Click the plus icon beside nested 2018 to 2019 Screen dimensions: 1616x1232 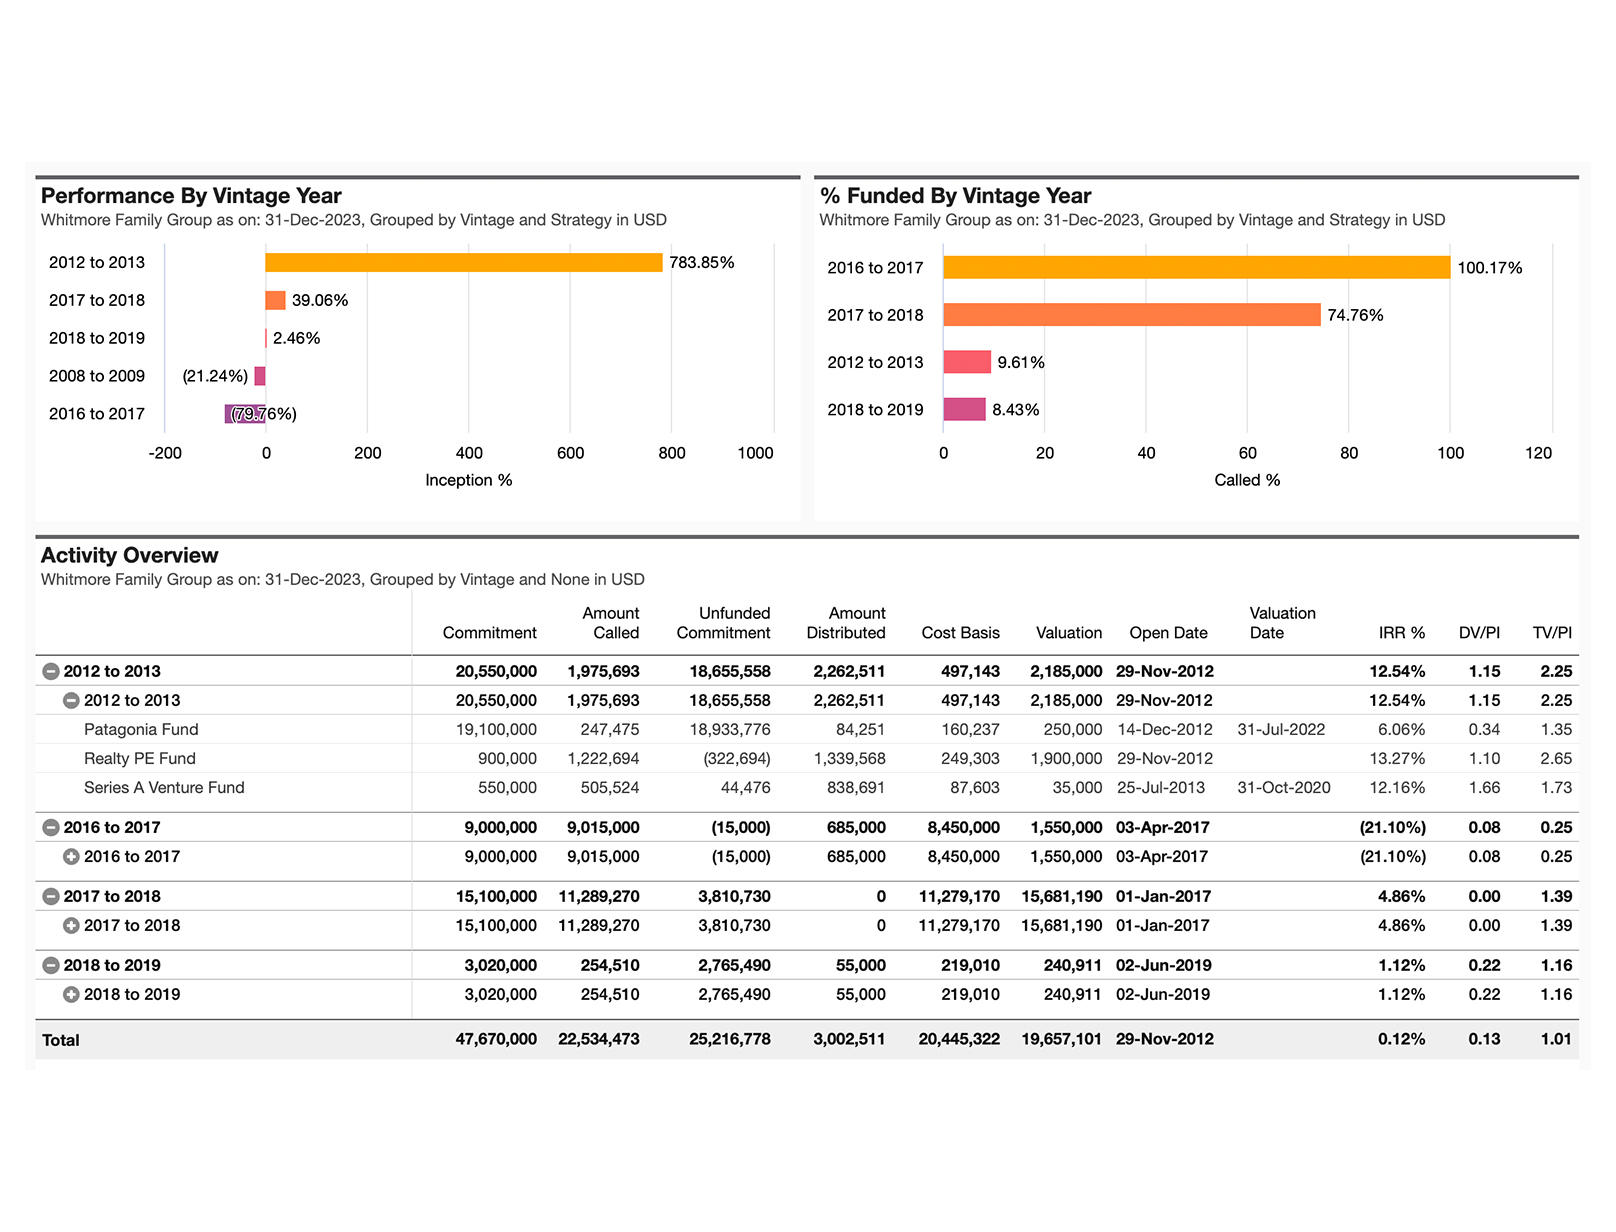71,995
